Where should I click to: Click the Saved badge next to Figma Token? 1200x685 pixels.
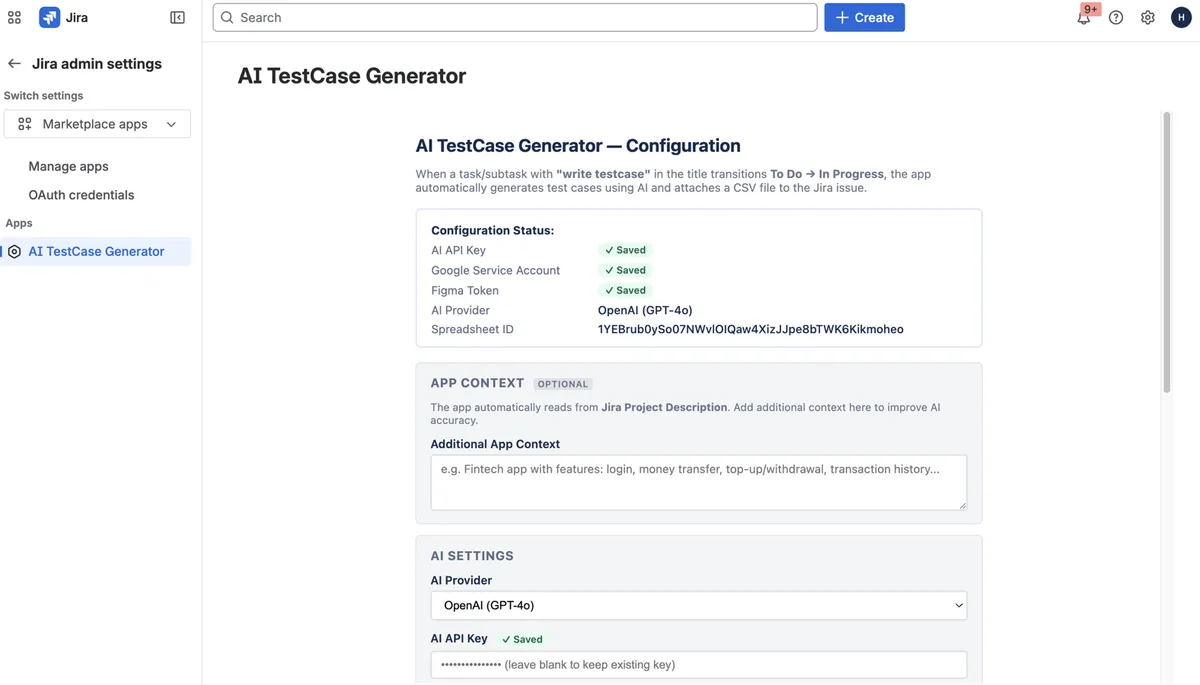(x=625, y=290)
